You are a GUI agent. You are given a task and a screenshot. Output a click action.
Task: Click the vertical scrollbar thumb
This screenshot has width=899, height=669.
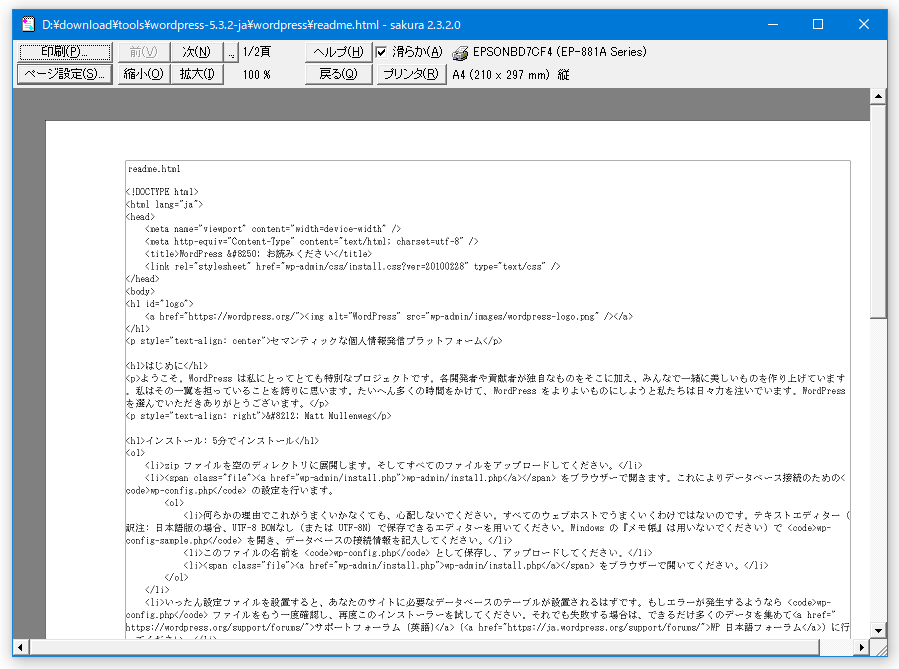pos(878,211)
